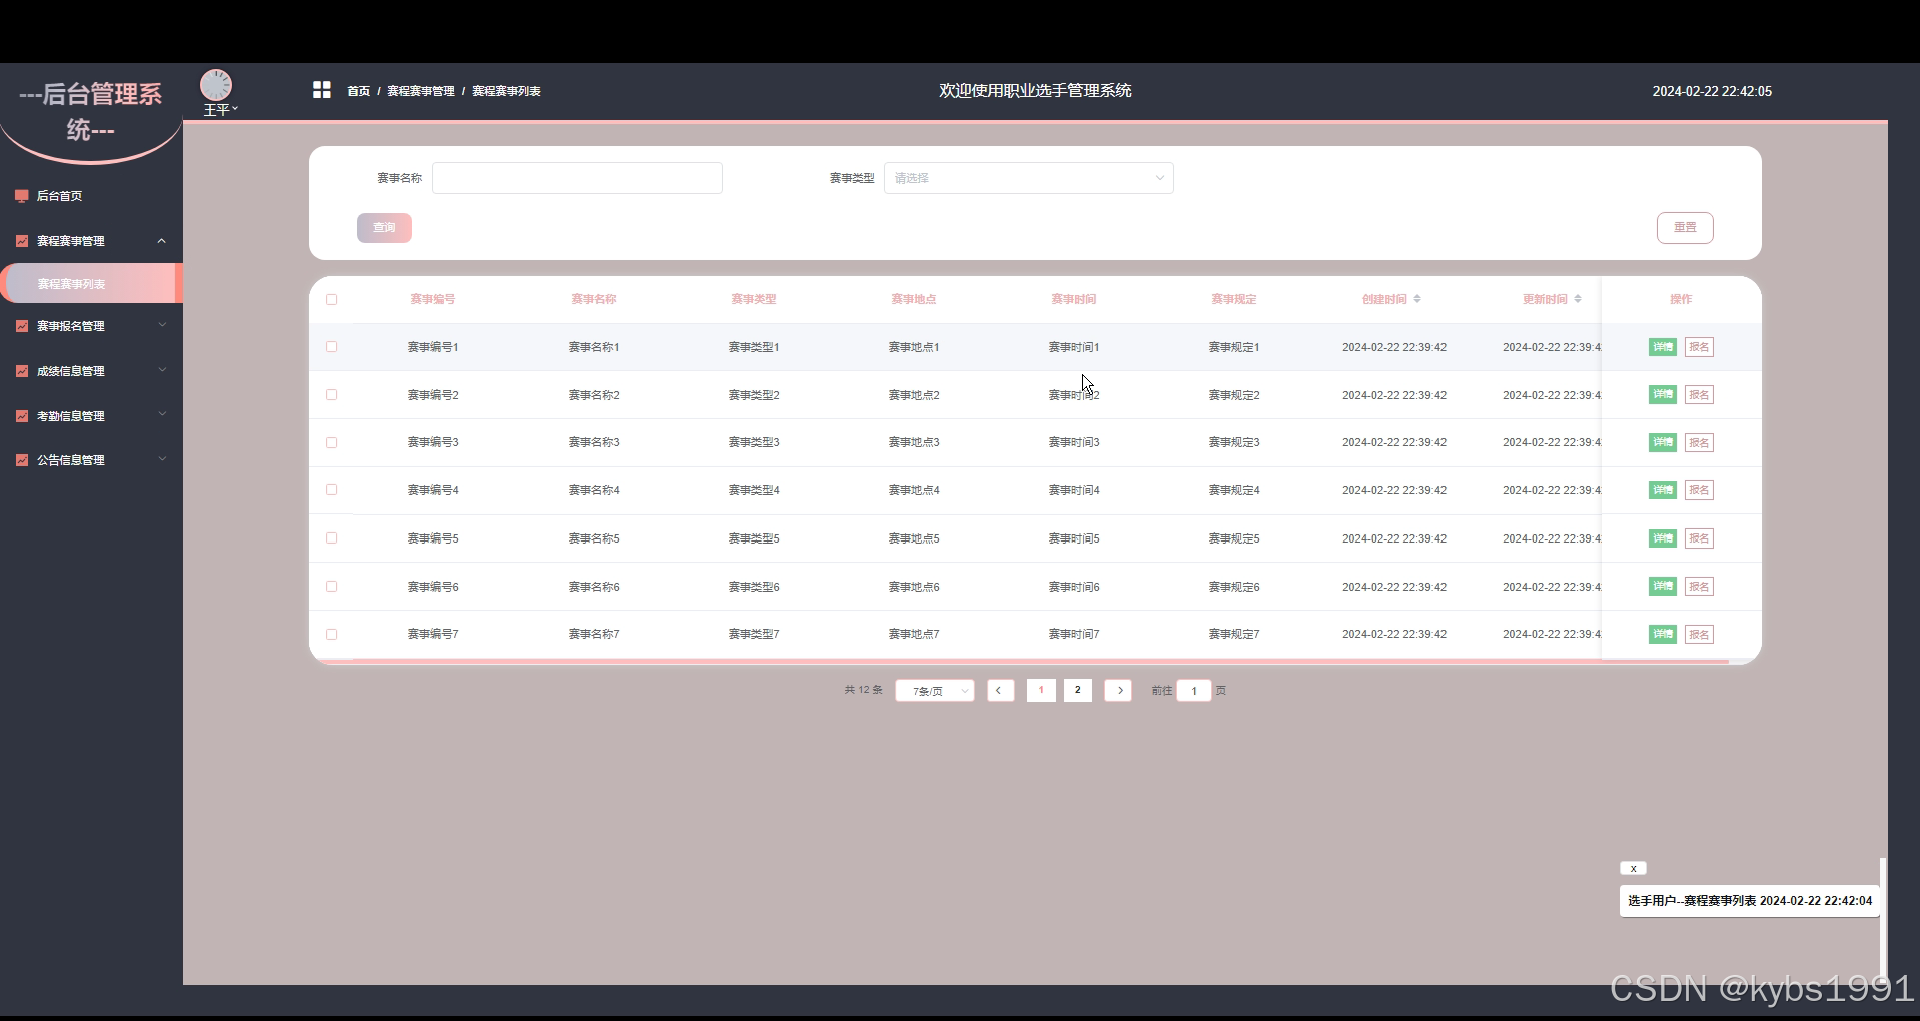Click the 成绩信息管理 chart icon
This screenshot has width=1920, height=1021.
point(22,371)
